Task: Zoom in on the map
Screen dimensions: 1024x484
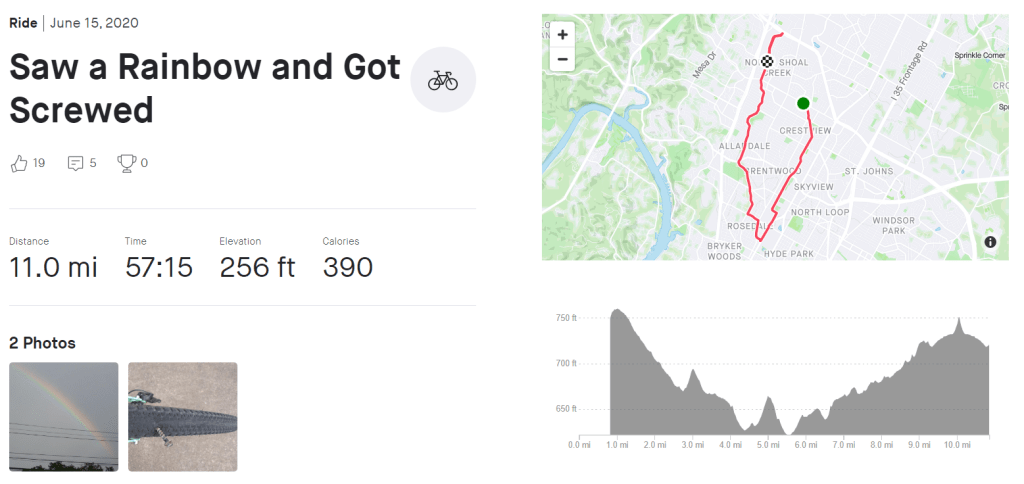Action: [562, 34]
